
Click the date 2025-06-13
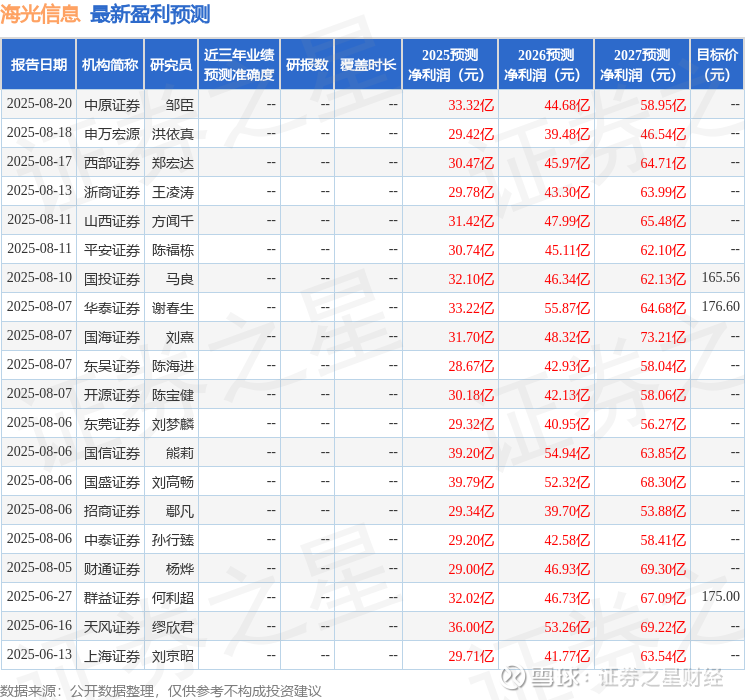point(39,654)
